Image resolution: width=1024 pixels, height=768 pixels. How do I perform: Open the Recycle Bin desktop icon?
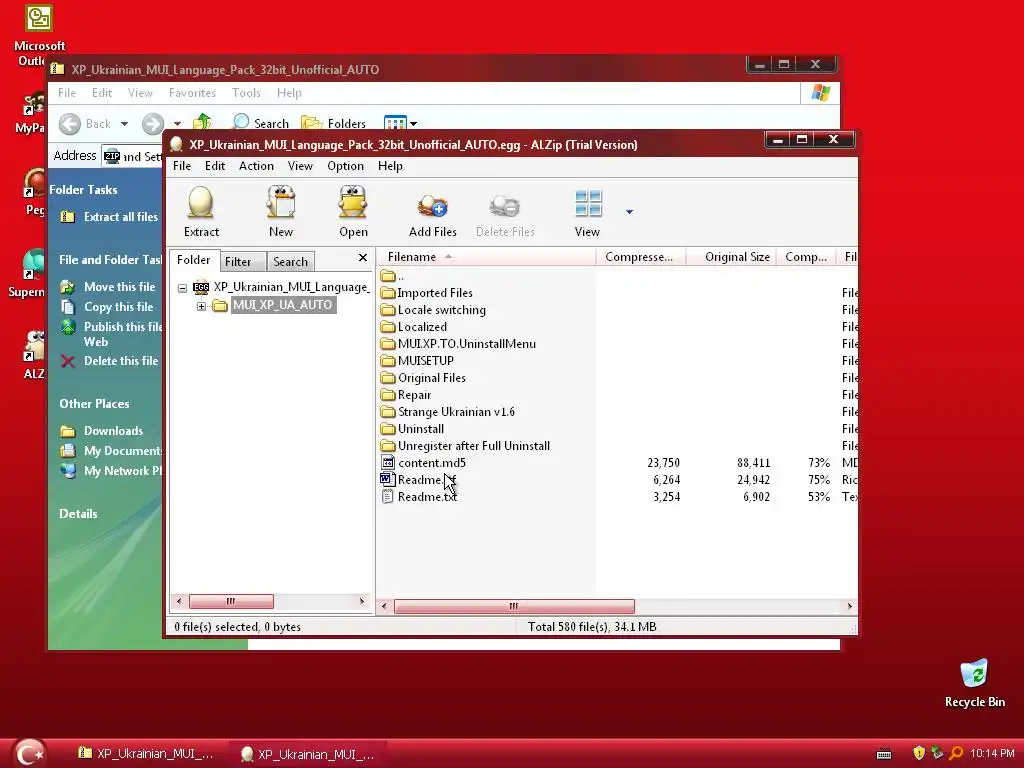pos(974,683)
